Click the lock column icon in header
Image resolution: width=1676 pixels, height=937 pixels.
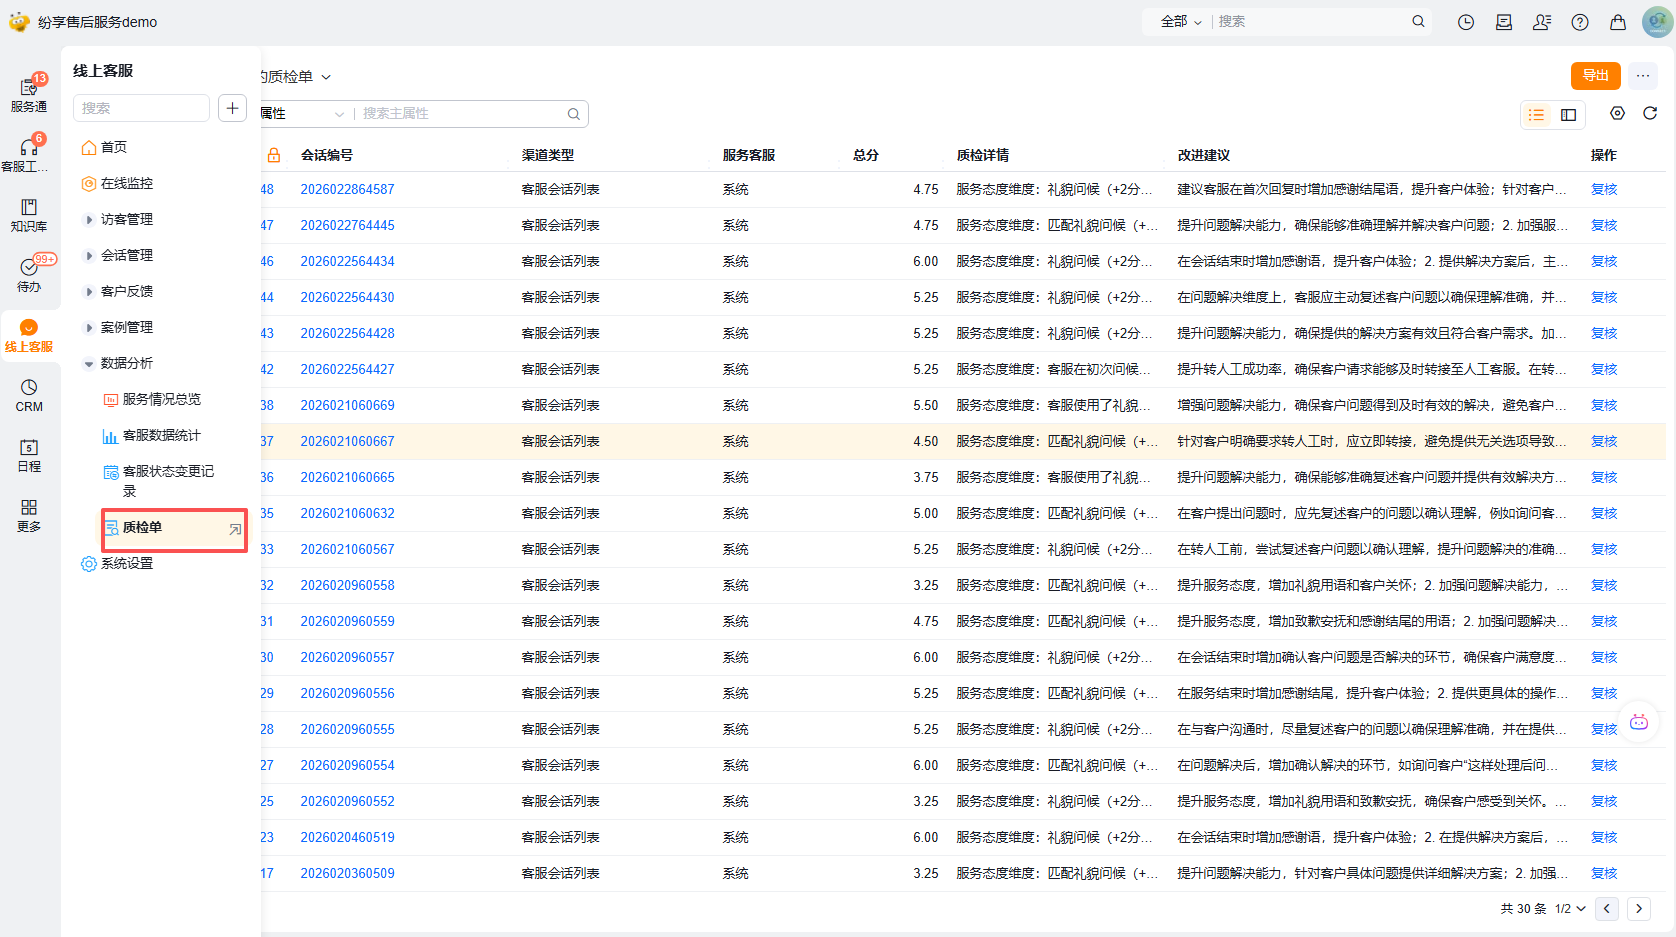click(x=274, y=155)
